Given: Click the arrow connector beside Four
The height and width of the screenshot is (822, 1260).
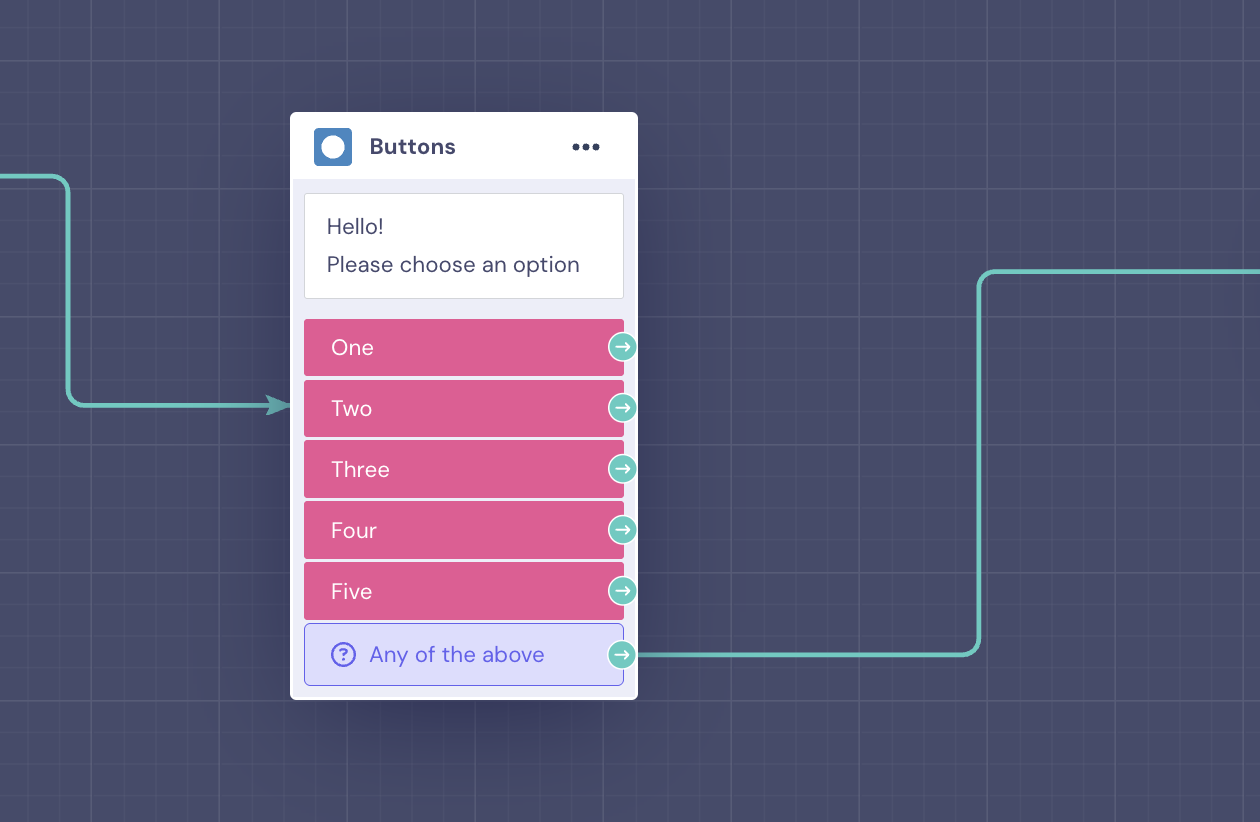Looking at the screenshot, I should tap(623, 530).
